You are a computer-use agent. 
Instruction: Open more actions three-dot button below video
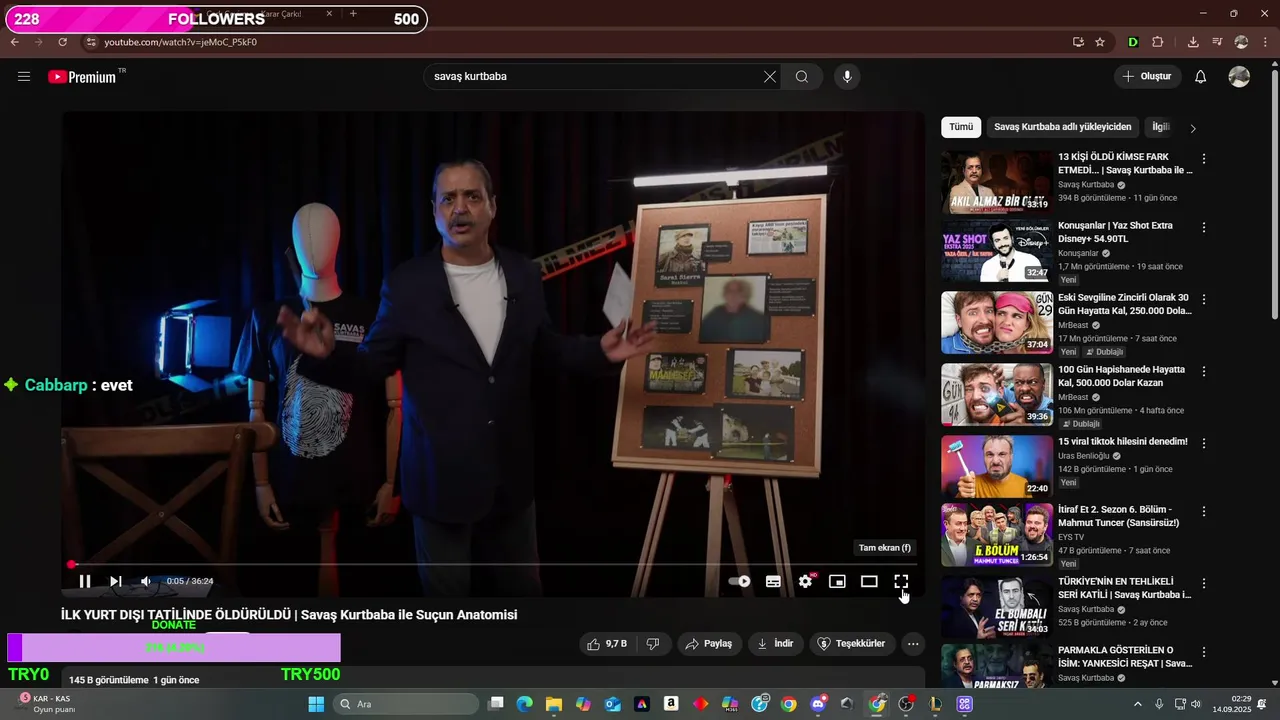[913, 644]
